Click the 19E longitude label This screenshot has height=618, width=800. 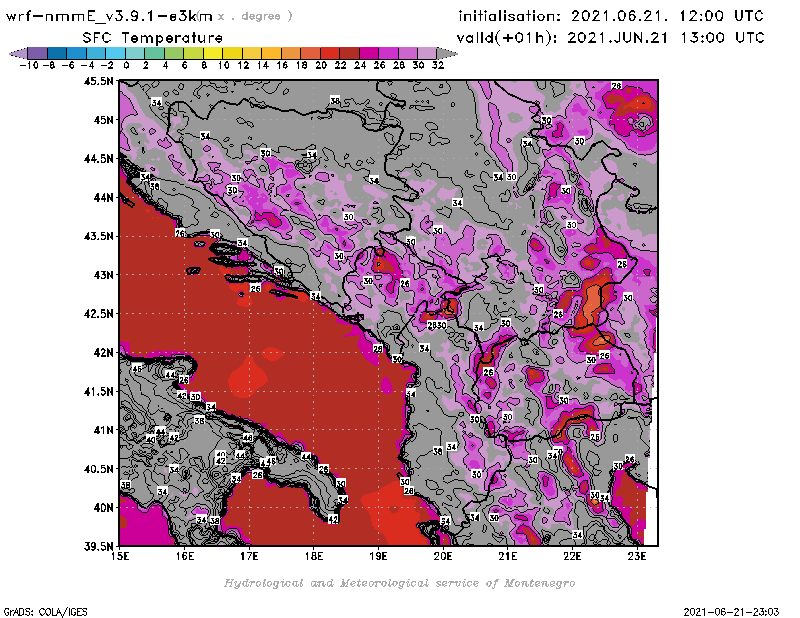click(x=379, y=556)
